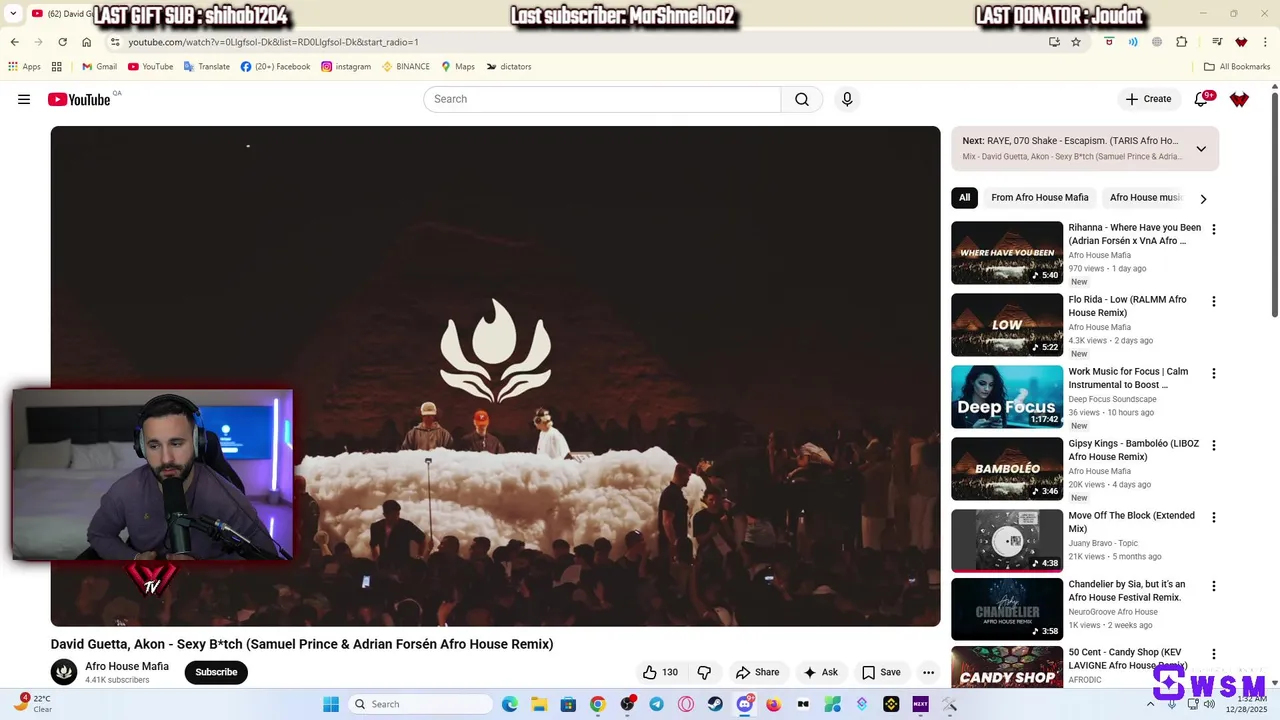This screenshot has height=720, width=1280.
Task: Play the Rihanna Where Have You Been thumbnail
Action: tap(1007, 252)
